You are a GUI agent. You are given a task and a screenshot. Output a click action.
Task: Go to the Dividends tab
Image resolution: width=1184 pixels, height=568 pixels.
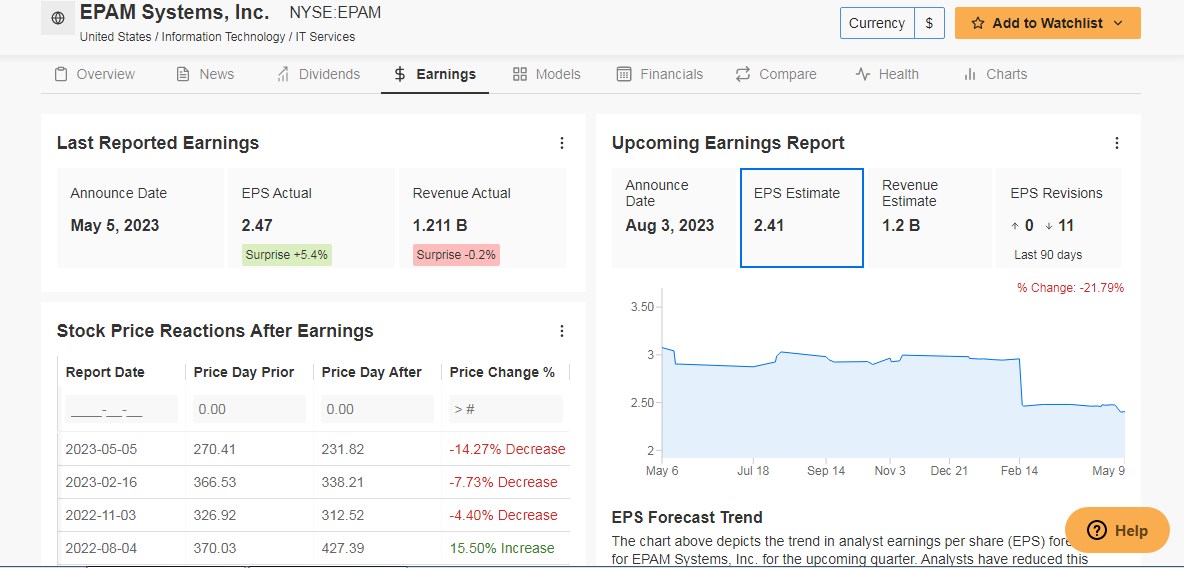[318, 74]
